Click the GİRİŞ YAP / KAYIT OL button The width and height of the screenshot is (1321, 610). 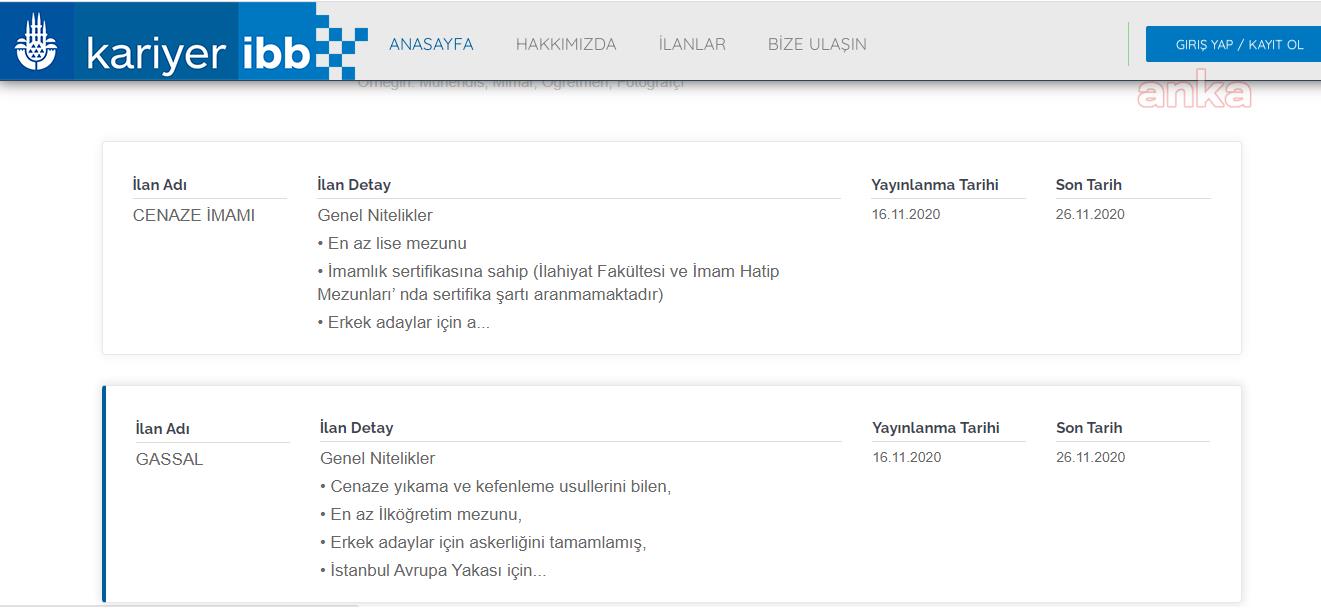point(1234,44)
